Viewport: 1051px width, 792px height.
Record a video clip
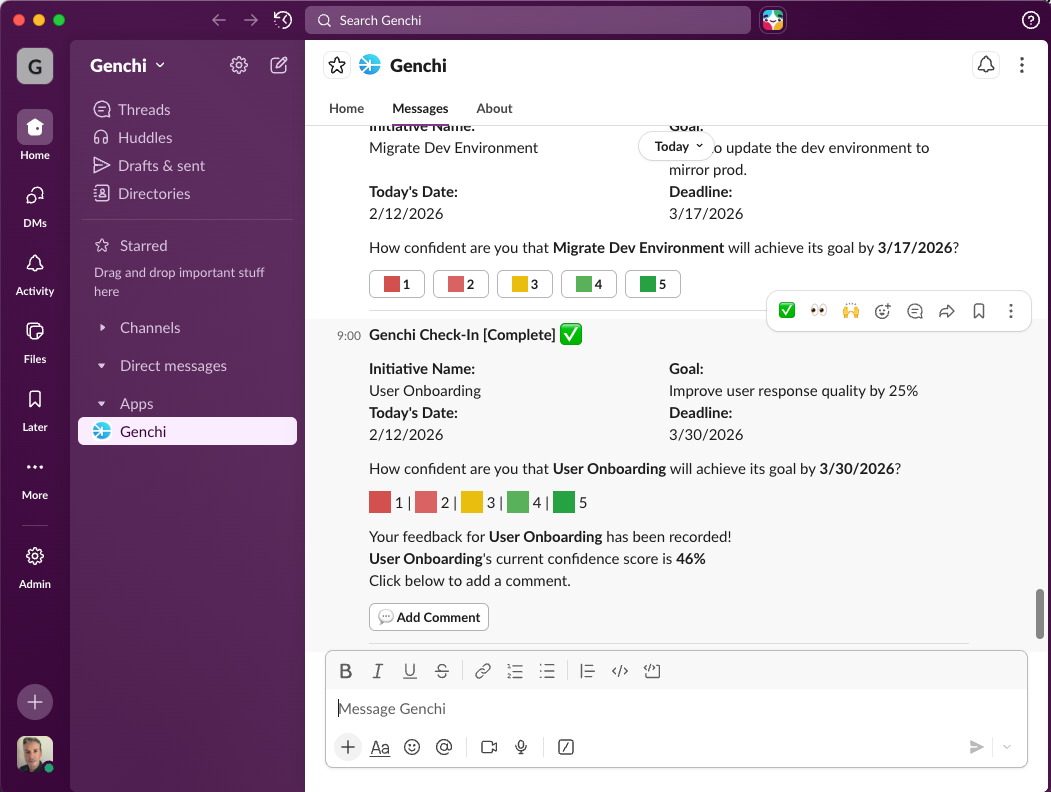[489, 747]
